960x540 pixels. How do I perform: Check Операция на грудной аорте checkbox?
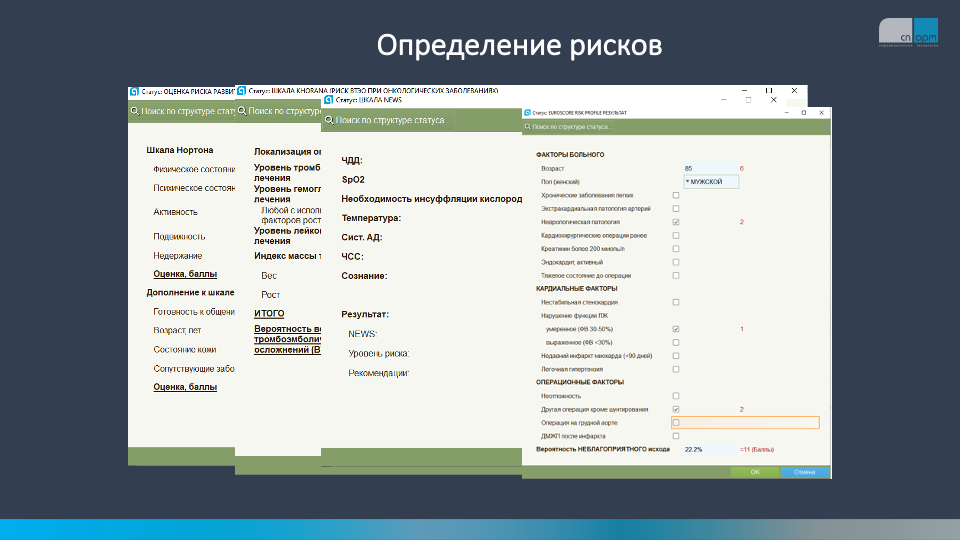[676, 422]
